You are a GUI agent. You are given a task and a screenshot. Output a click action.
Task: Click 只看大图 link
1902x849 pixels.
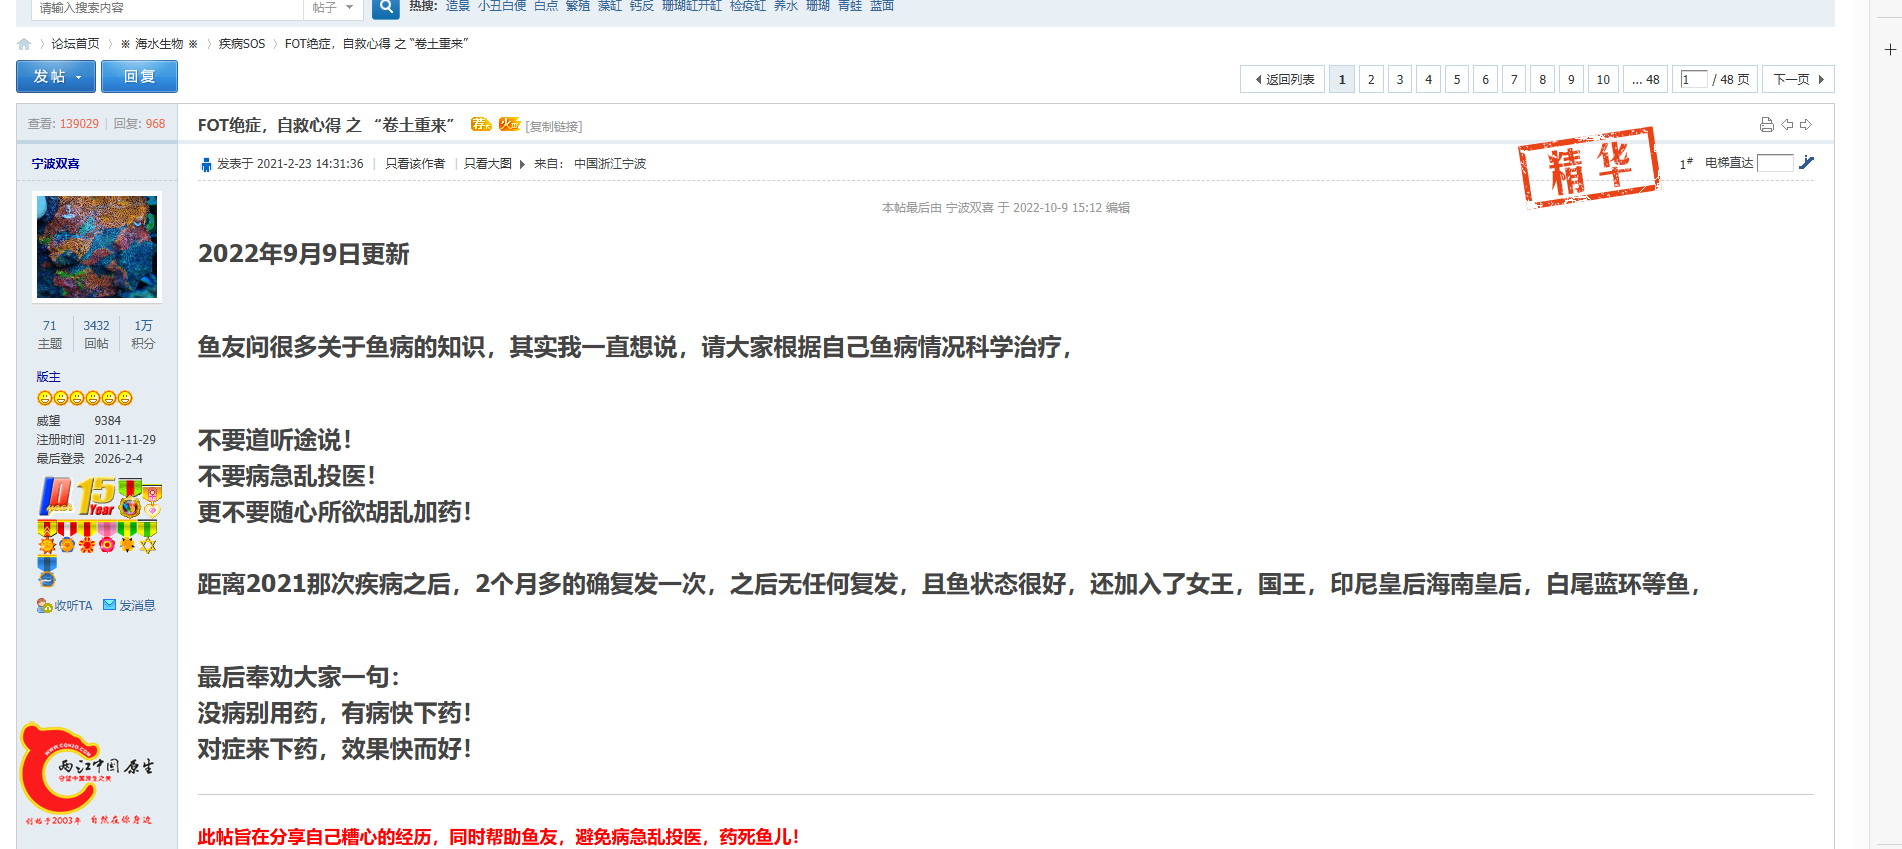click(488, 164)
